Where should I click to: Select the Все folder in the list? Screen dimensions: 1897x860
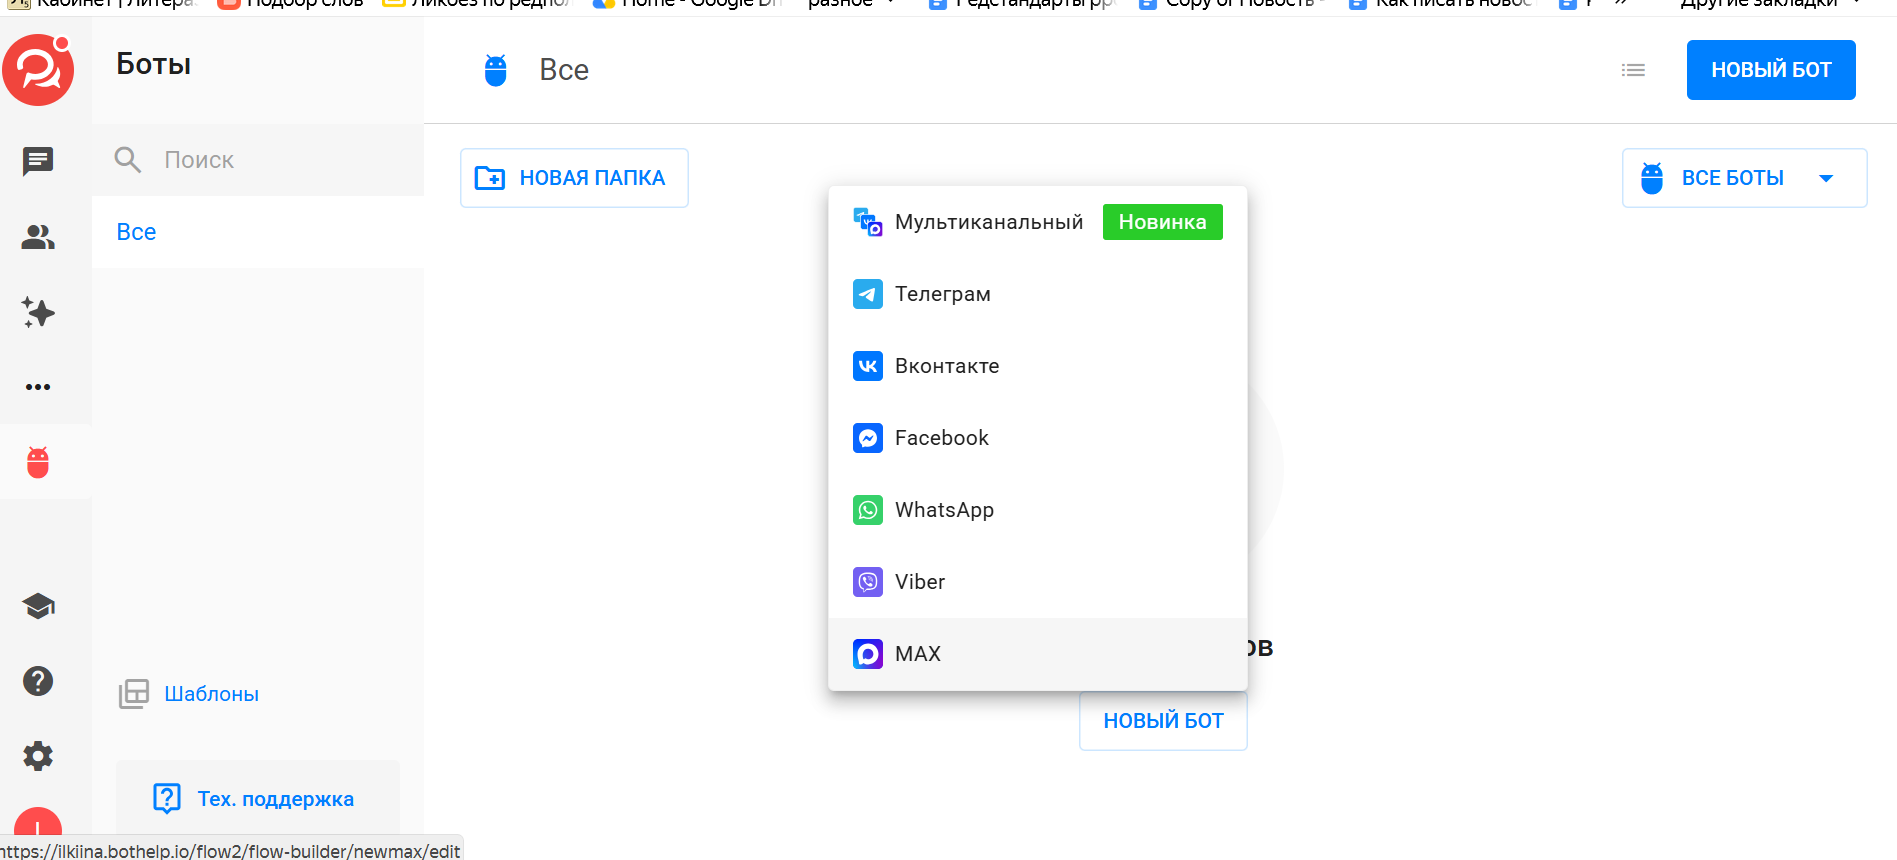[x=258, y=232]
